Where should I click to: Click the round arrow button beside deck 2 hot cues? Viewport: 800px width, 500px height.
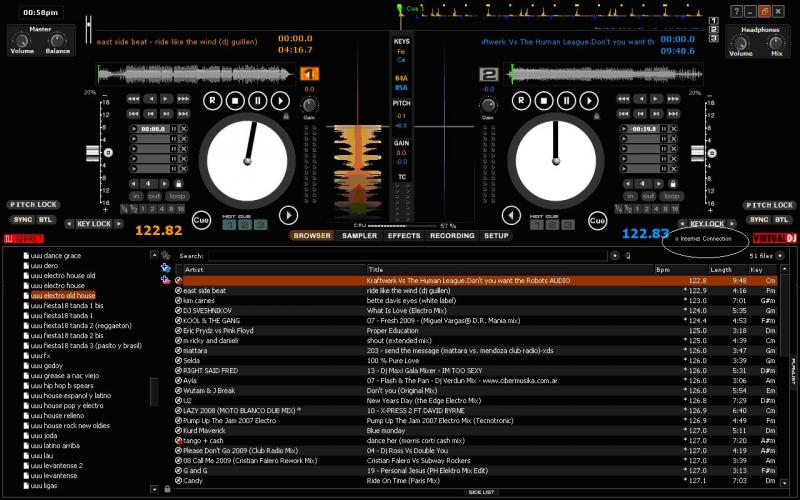511,215
